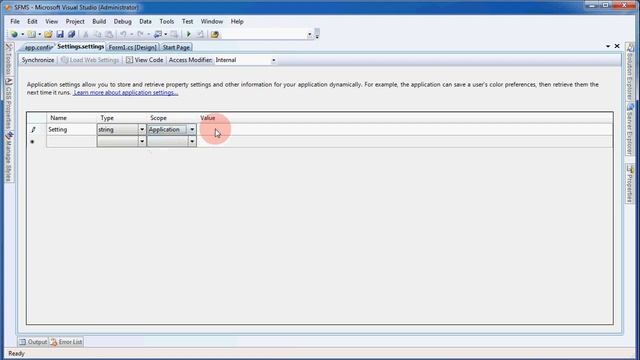This screenshot has height=360, width=640.
Task: Click the Load Web Settings button
Action: [90, 60]
